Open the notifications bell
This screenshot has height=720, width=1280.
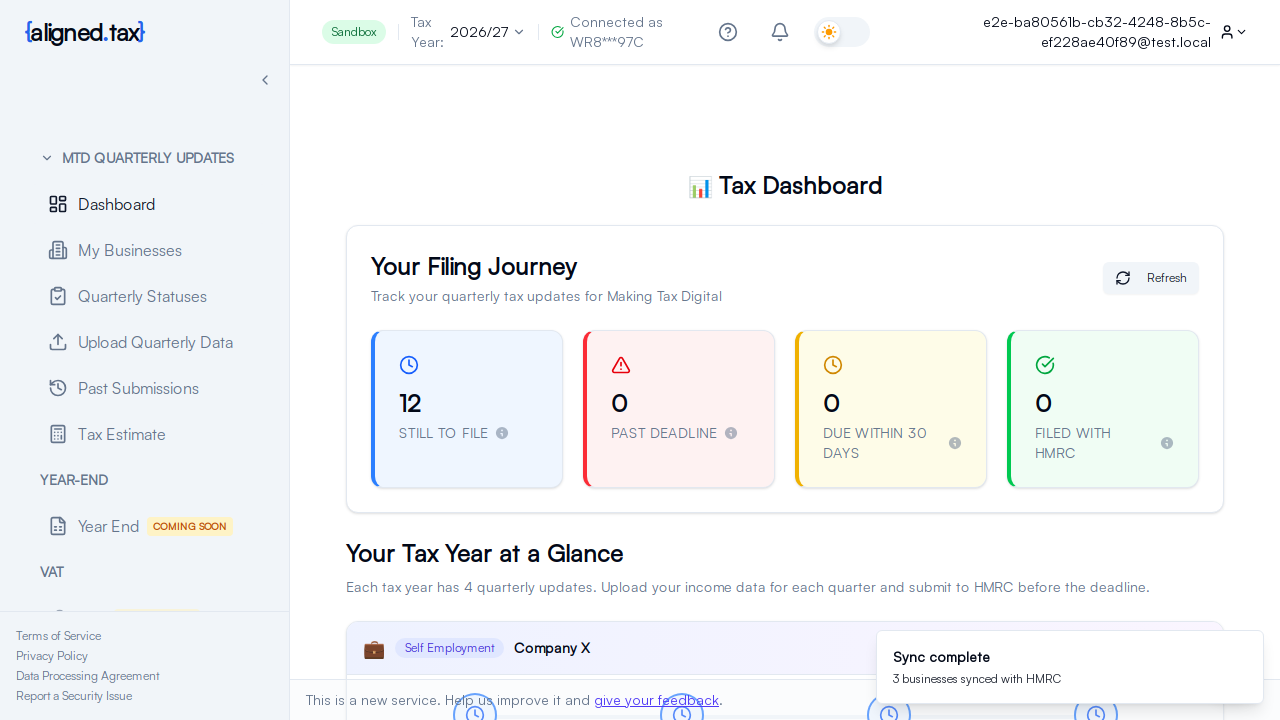(x=779, y=32)
